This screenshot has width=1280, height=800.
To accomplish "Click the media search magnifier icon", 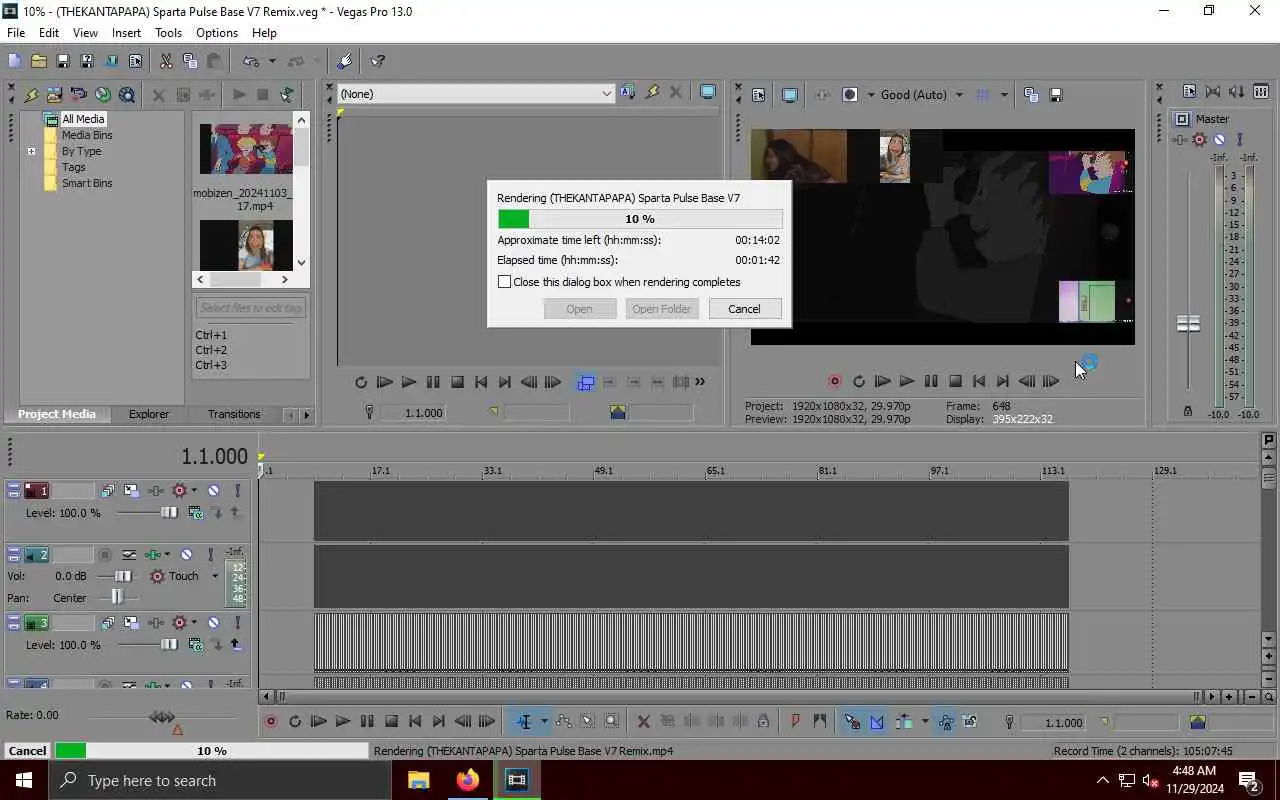I will coord(127,95).
